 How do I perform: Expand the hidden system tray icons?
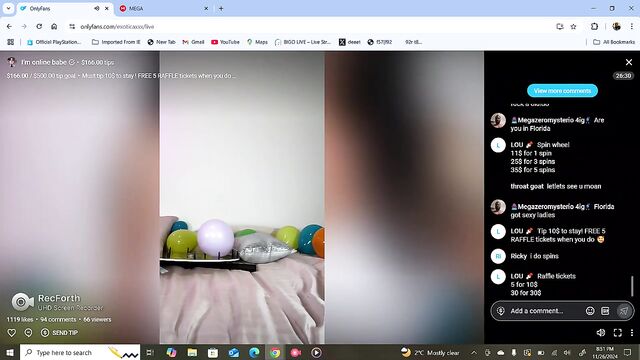[x=473, y=353]
